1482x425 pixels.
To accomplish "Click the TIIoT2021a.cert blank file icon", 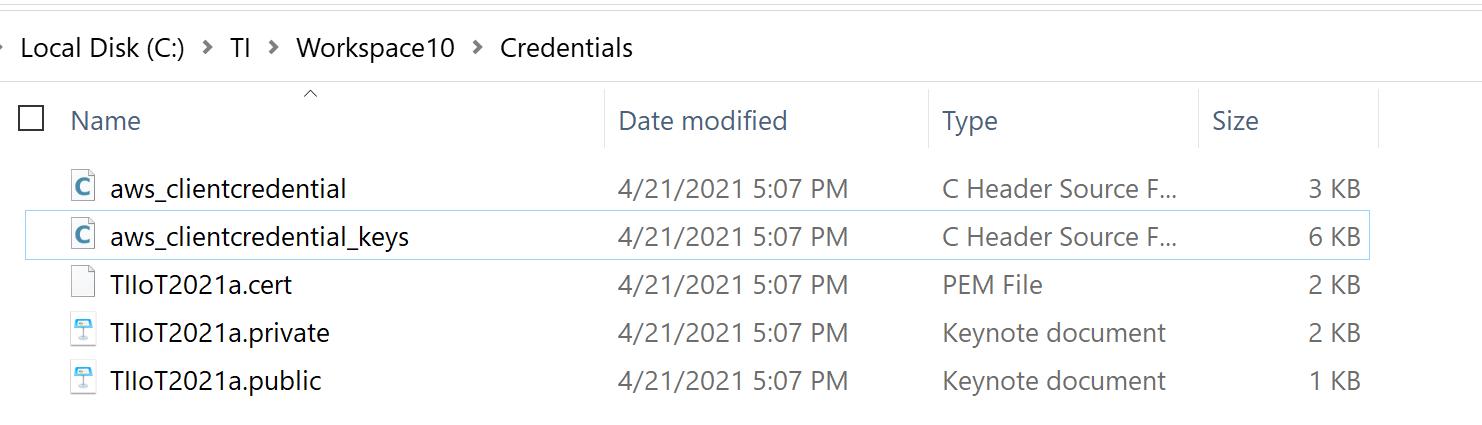I will point(84,284).
